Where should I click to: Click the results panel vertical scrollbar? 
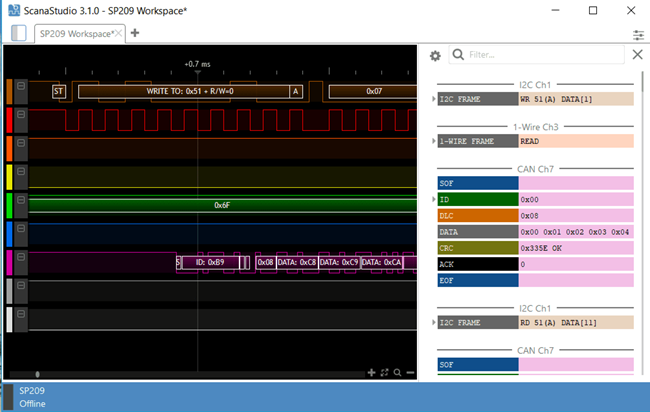coord(643,81)
